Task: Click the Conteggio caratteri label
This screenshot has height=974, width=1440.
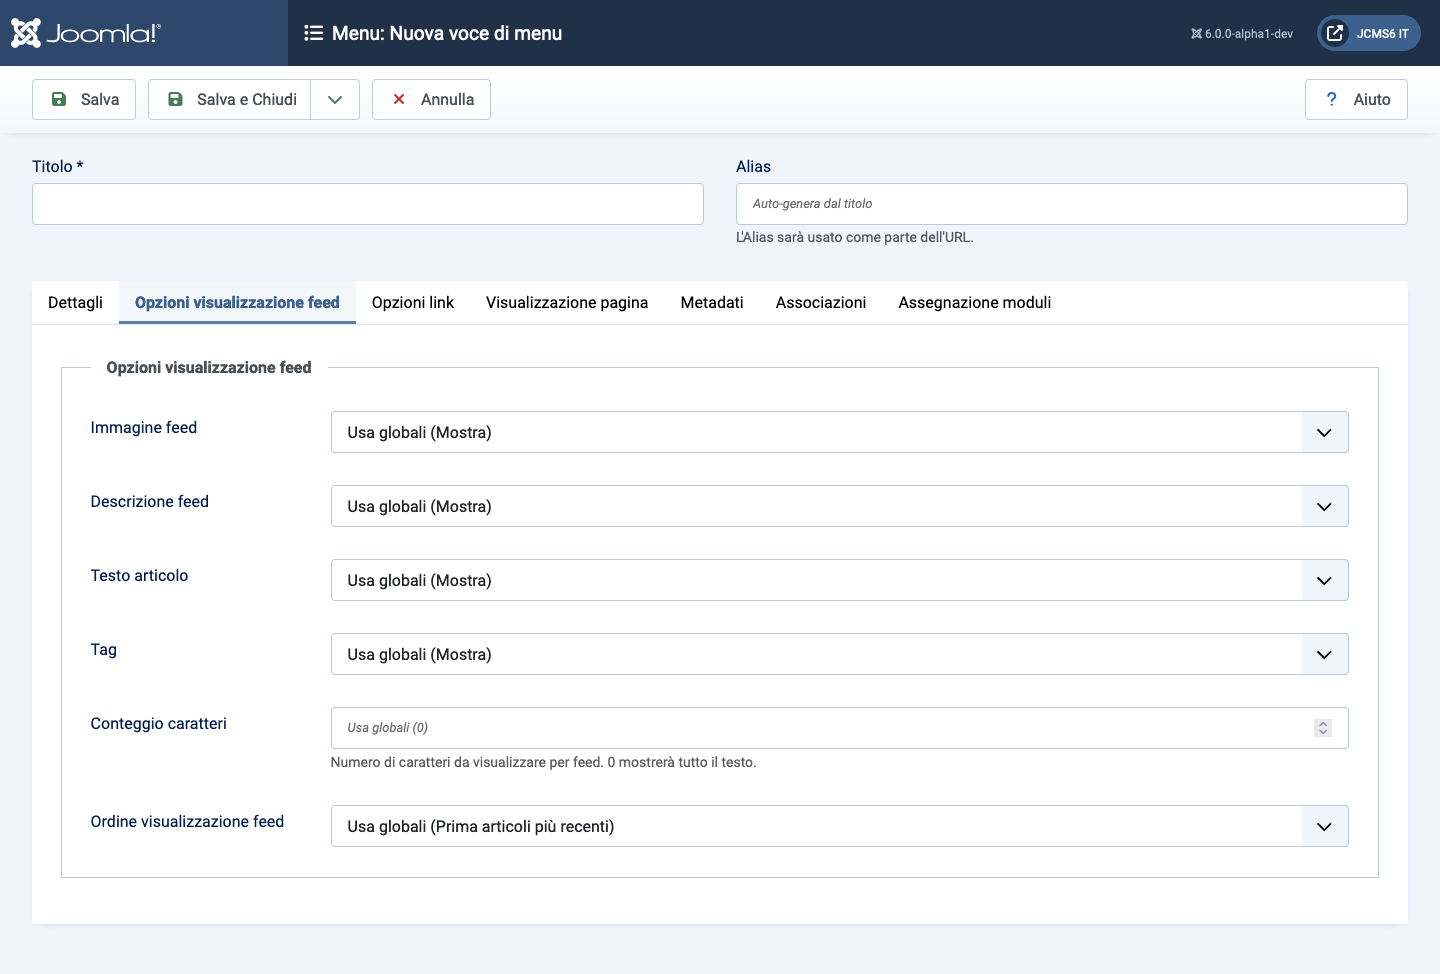Action: pyautogui.click(x=159, y=723)
